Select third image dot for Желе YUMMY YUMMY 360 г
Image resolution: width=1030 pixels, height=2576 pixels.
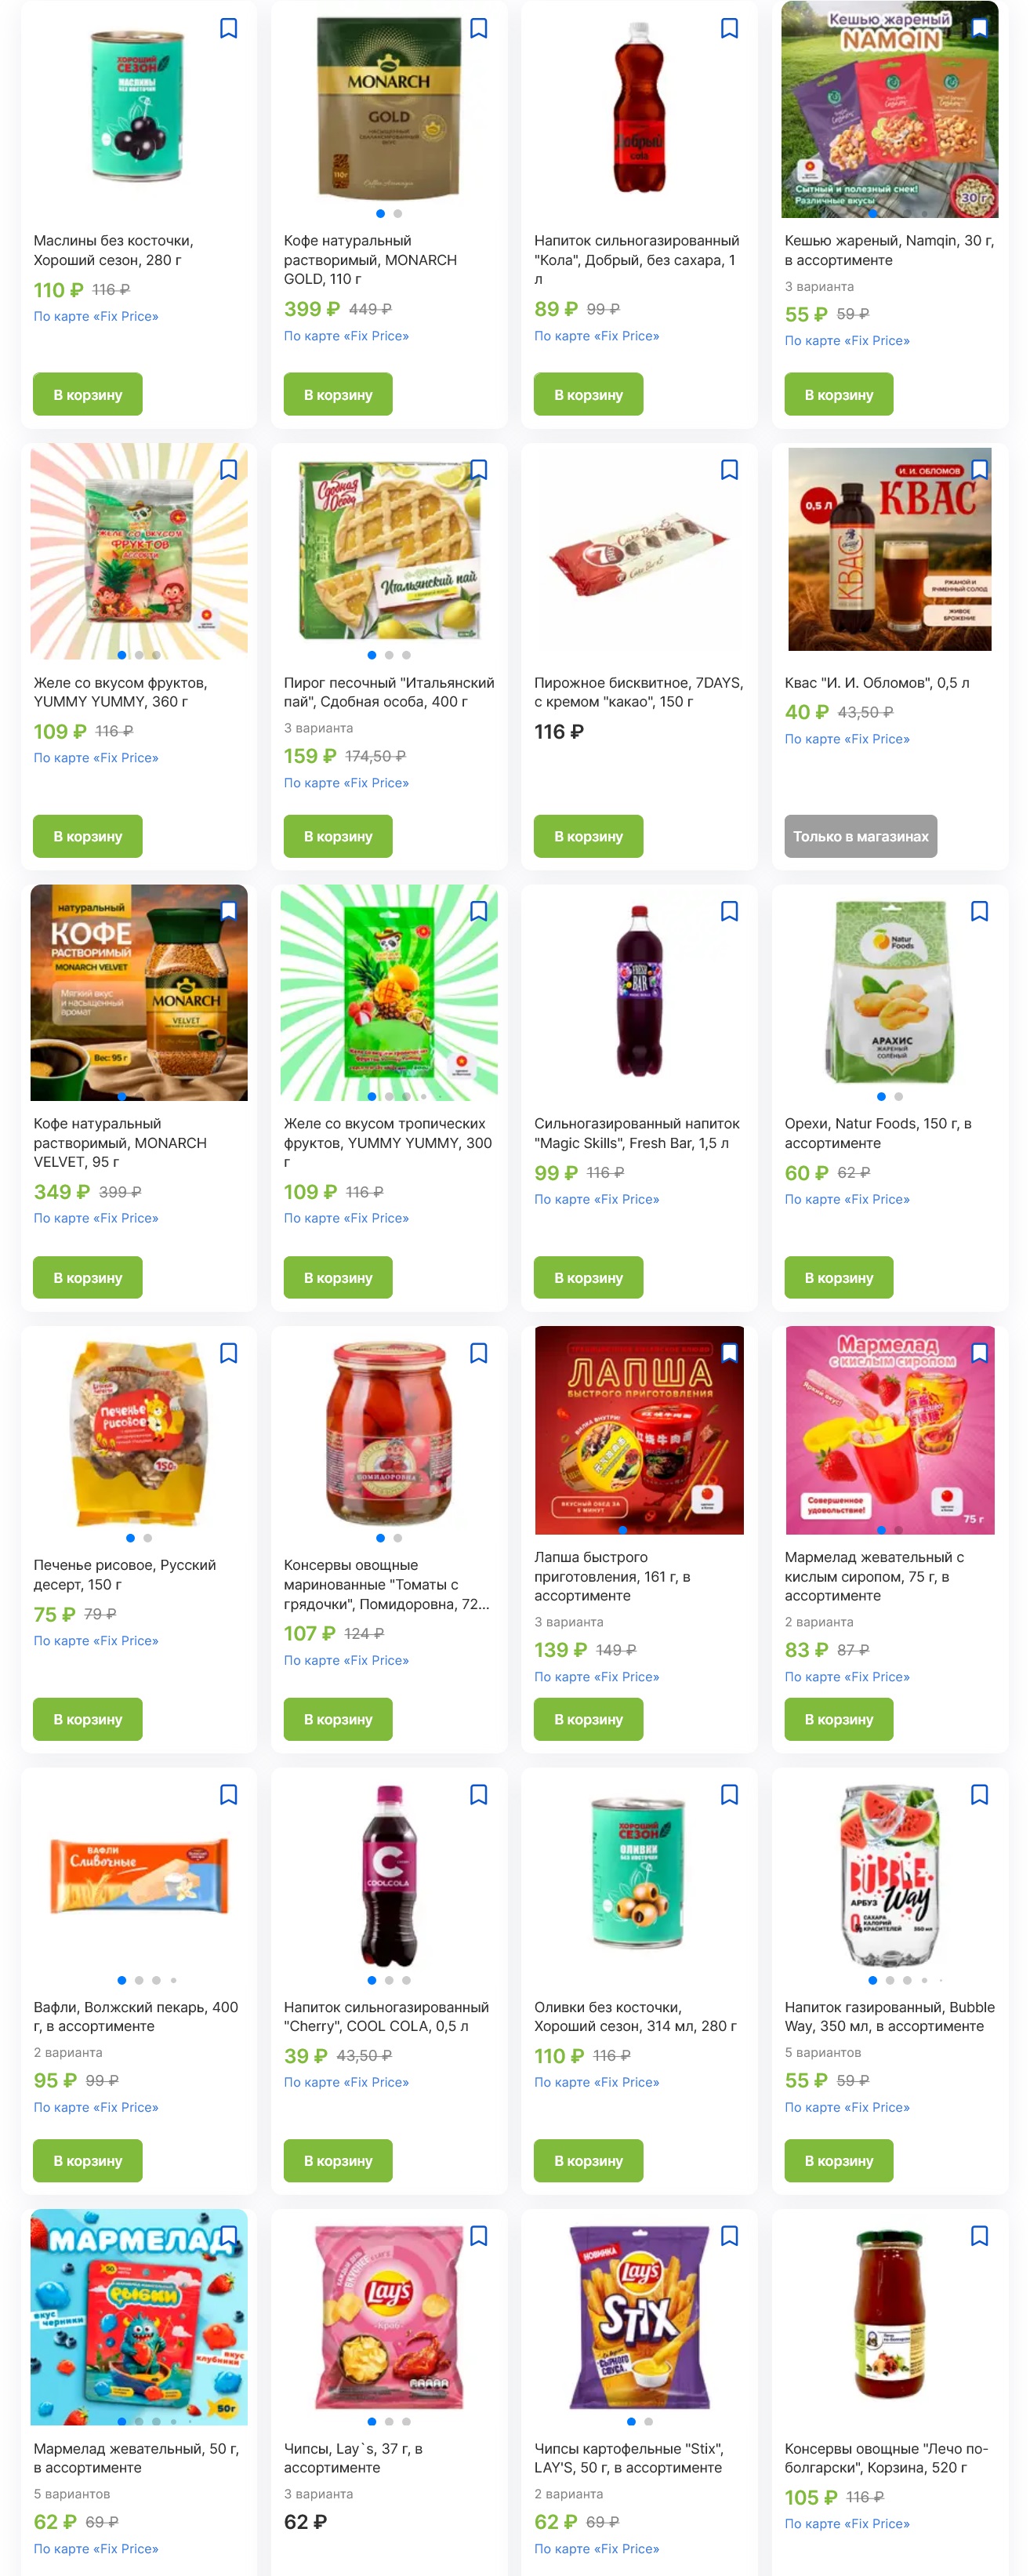(156, 655)
